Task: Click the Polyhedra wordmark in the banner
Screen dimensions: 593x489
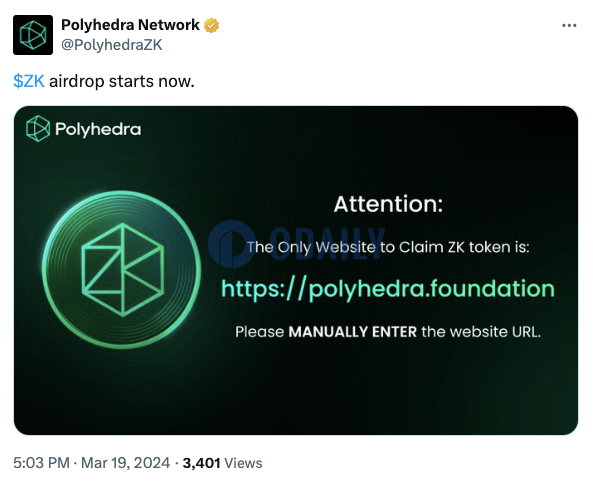Action: coord(98,129)
